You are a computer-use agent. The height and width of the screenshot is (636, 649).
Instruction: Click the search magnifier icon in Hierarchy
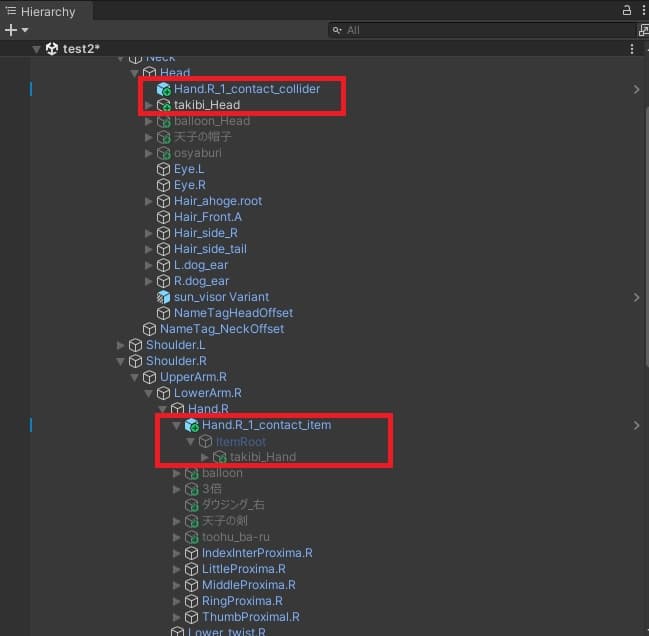click(x=337, y=30)
